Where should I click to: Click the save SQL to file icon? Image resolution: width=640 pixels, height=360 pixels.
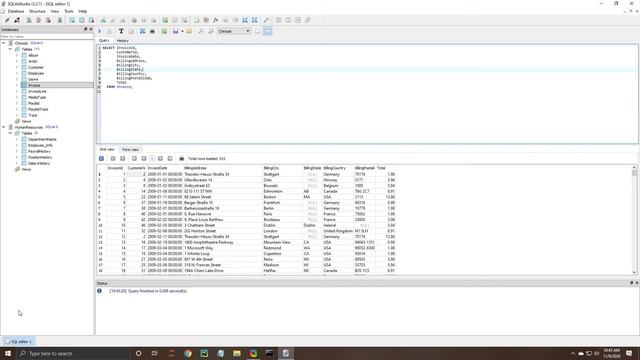click(176, 31)
